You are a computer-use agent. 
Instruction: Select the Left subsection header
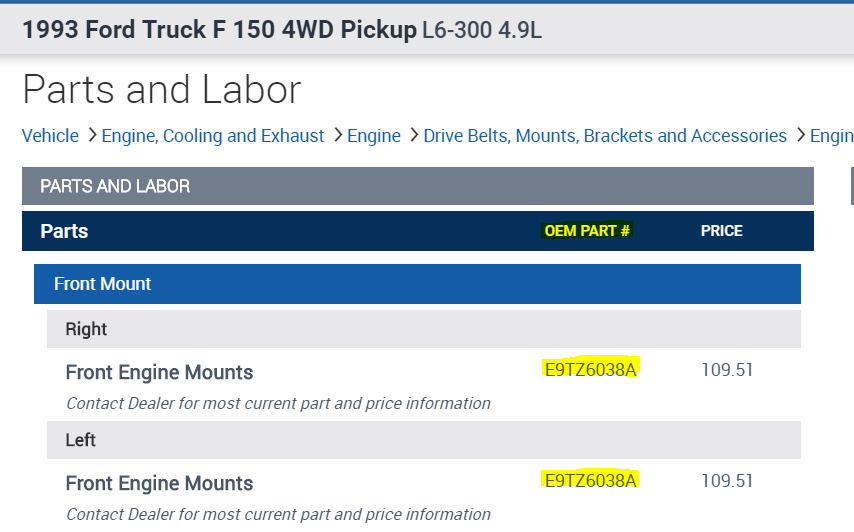80,440
